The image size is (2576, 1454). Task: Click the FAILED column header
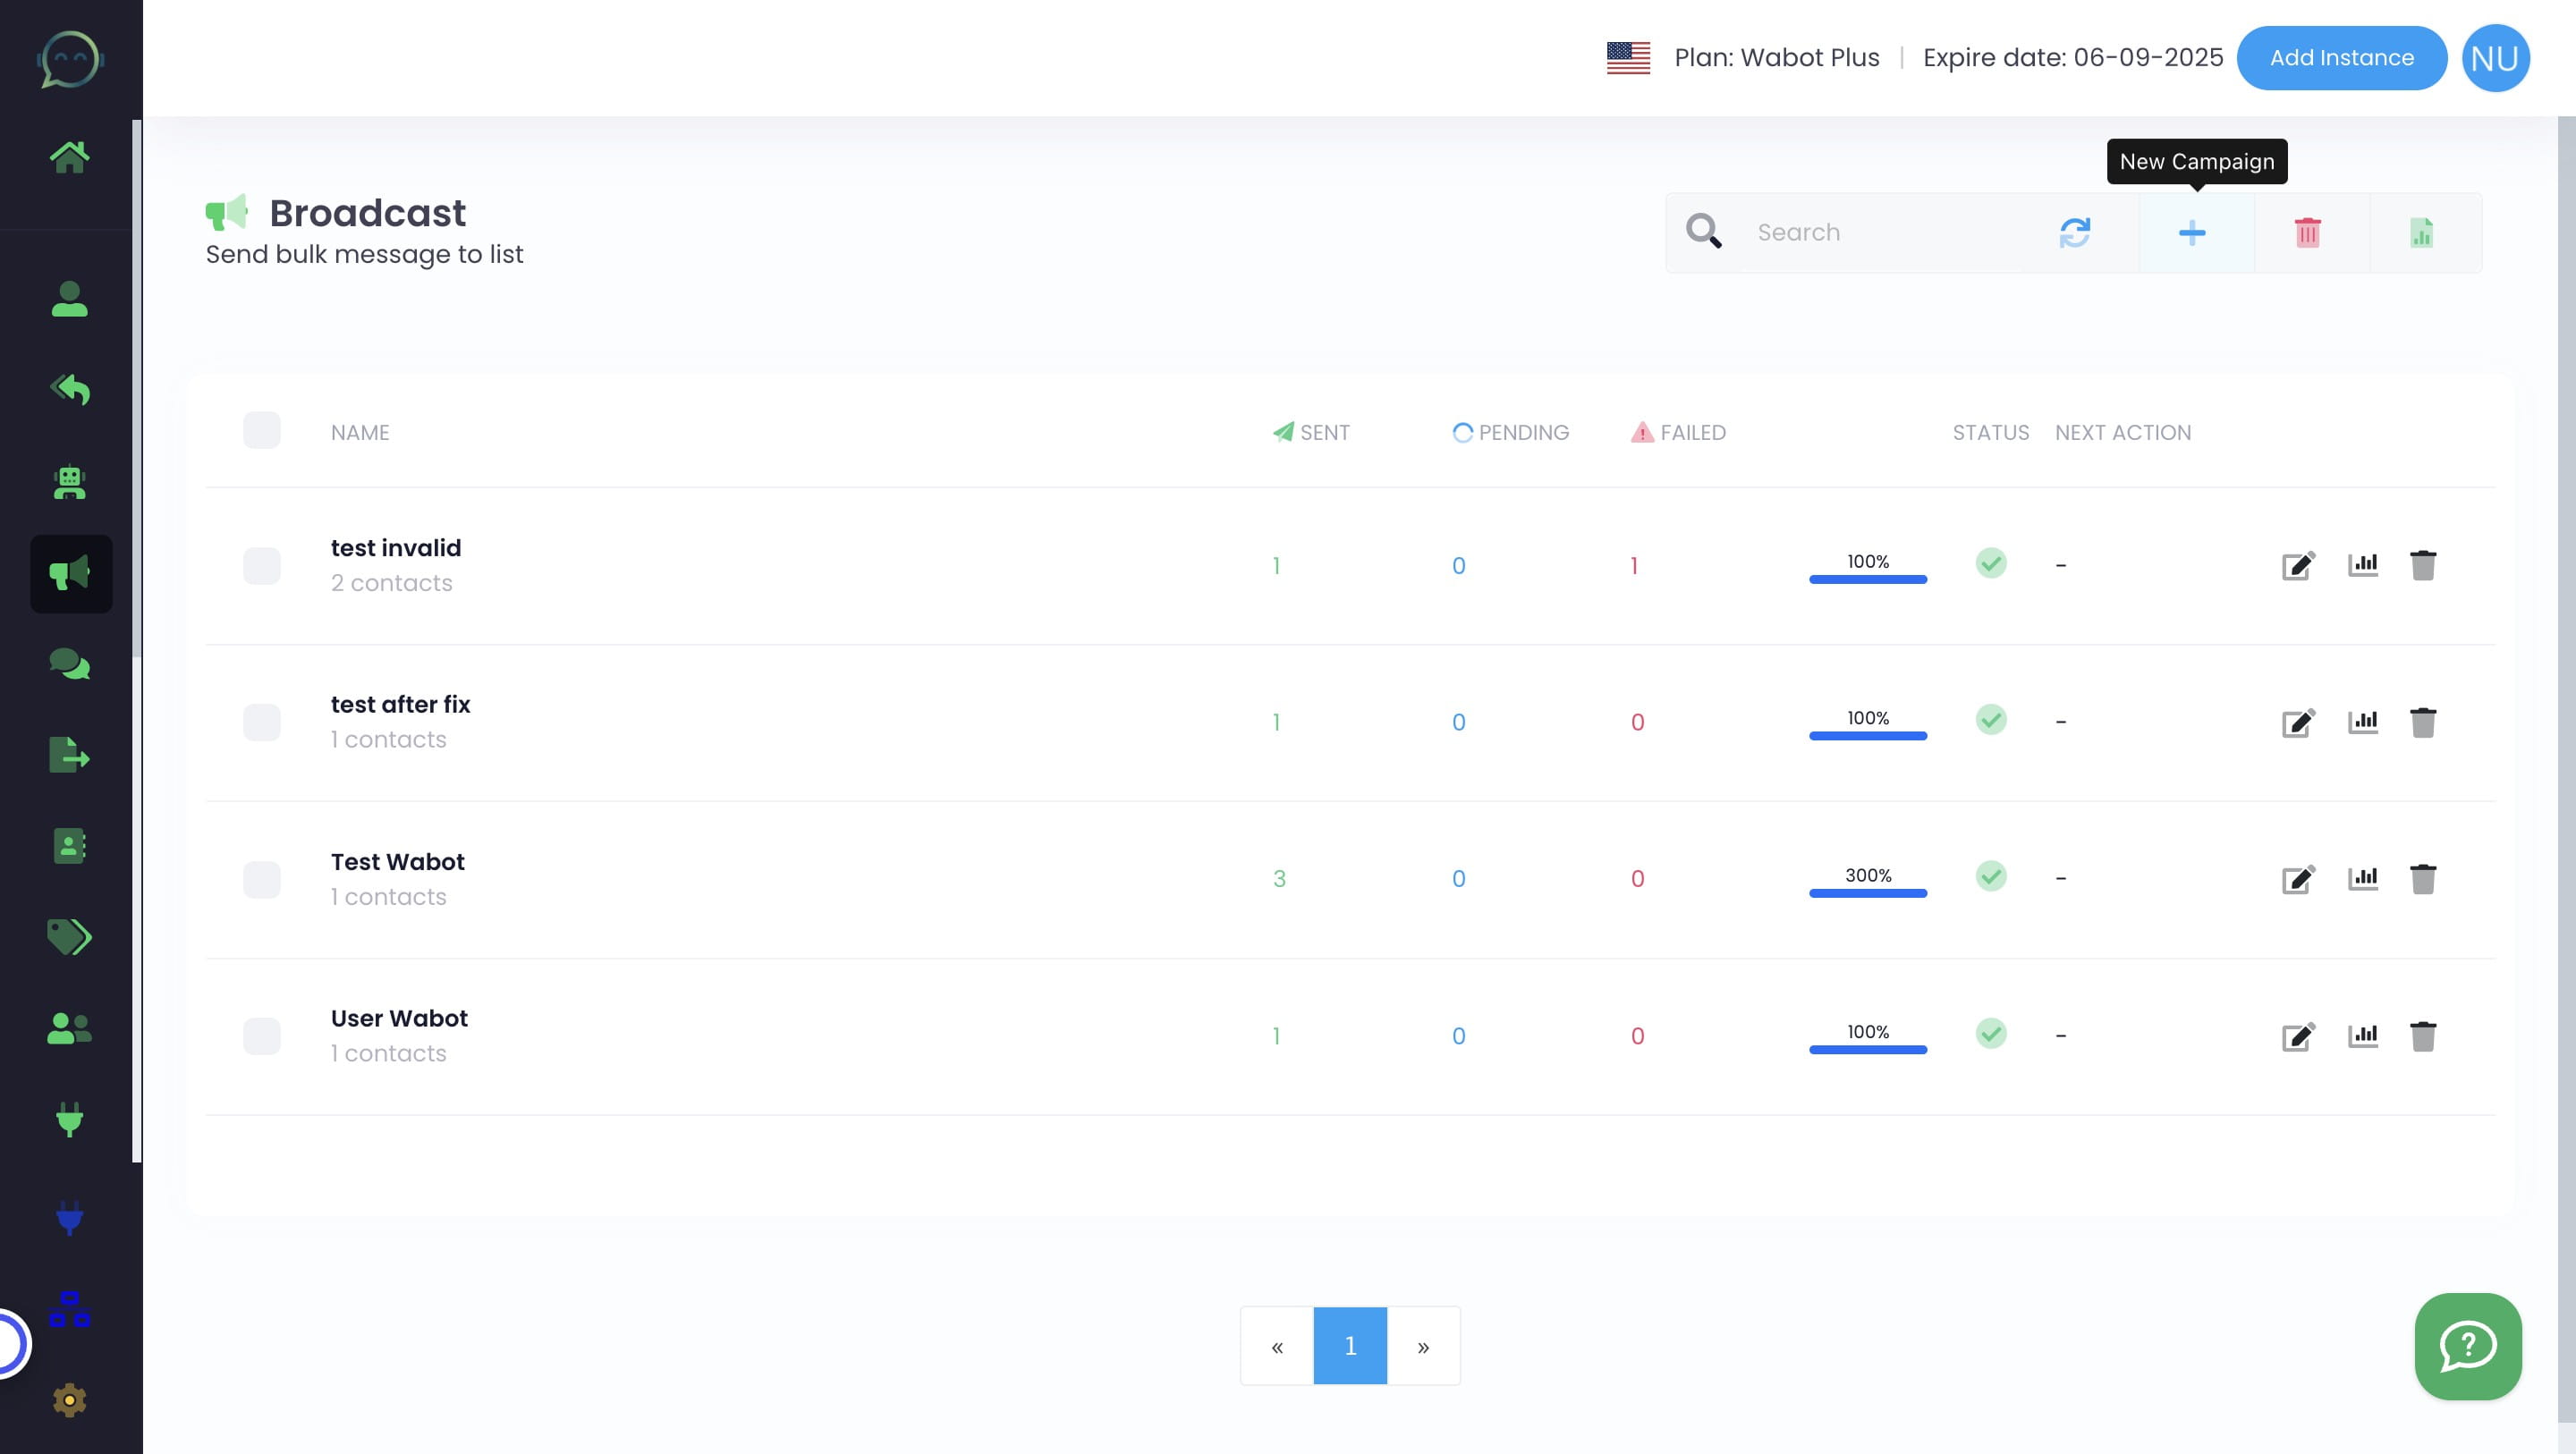click(x=1679, y=432)
